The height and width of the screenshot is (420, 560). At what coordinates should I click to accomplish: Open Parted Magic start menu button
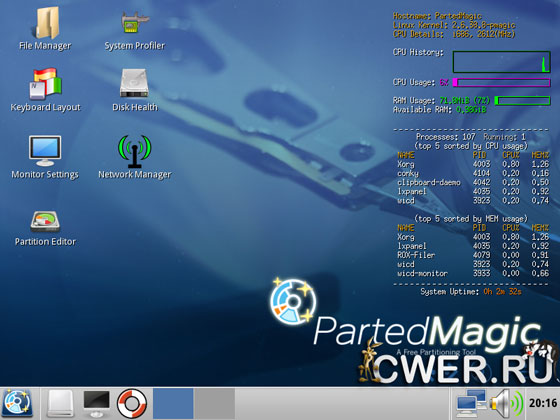coord(18,404)
